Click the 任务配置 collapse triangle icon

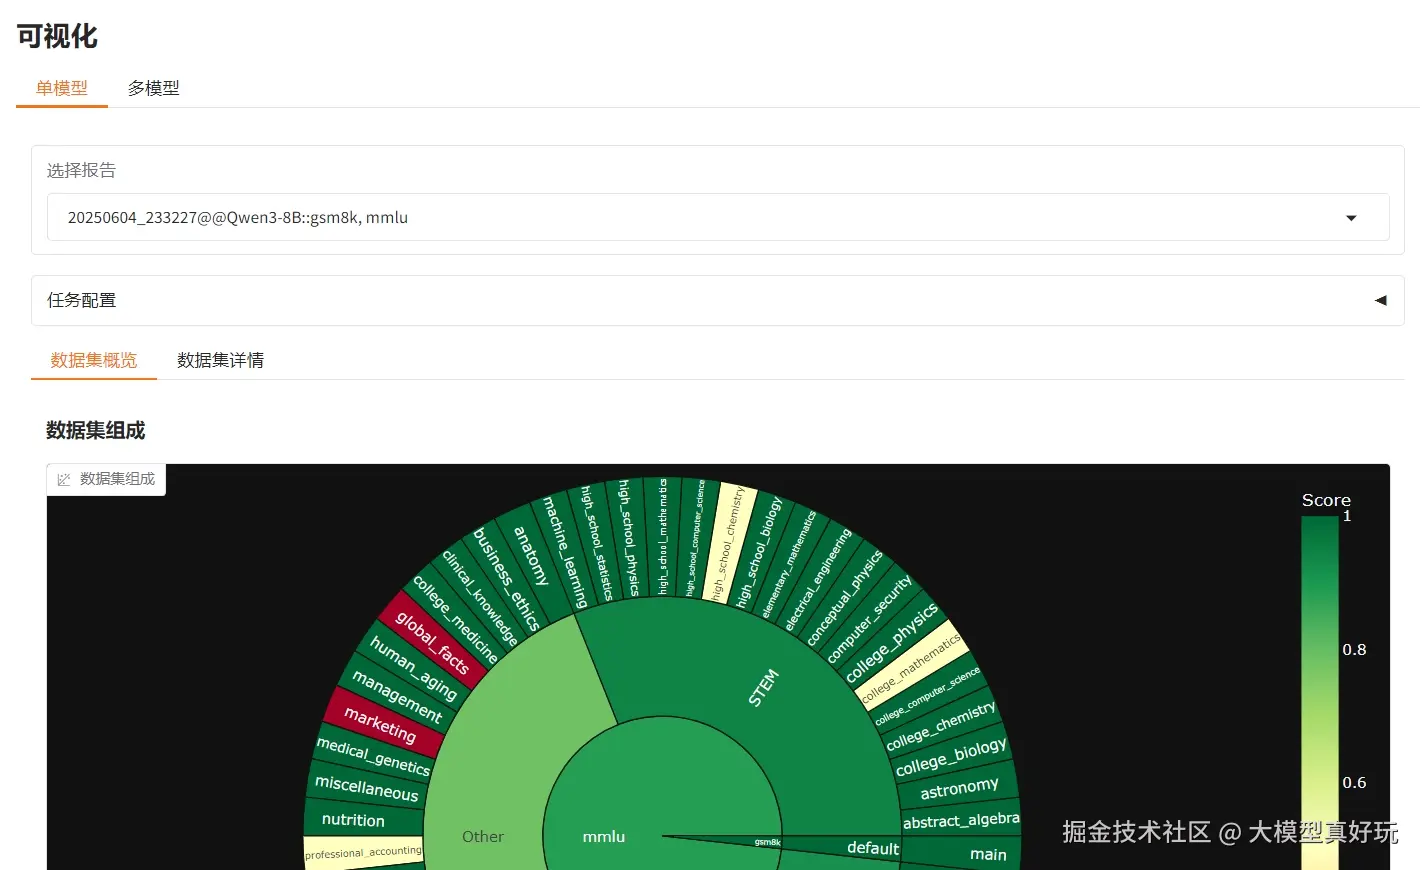tap(1380, 300)
